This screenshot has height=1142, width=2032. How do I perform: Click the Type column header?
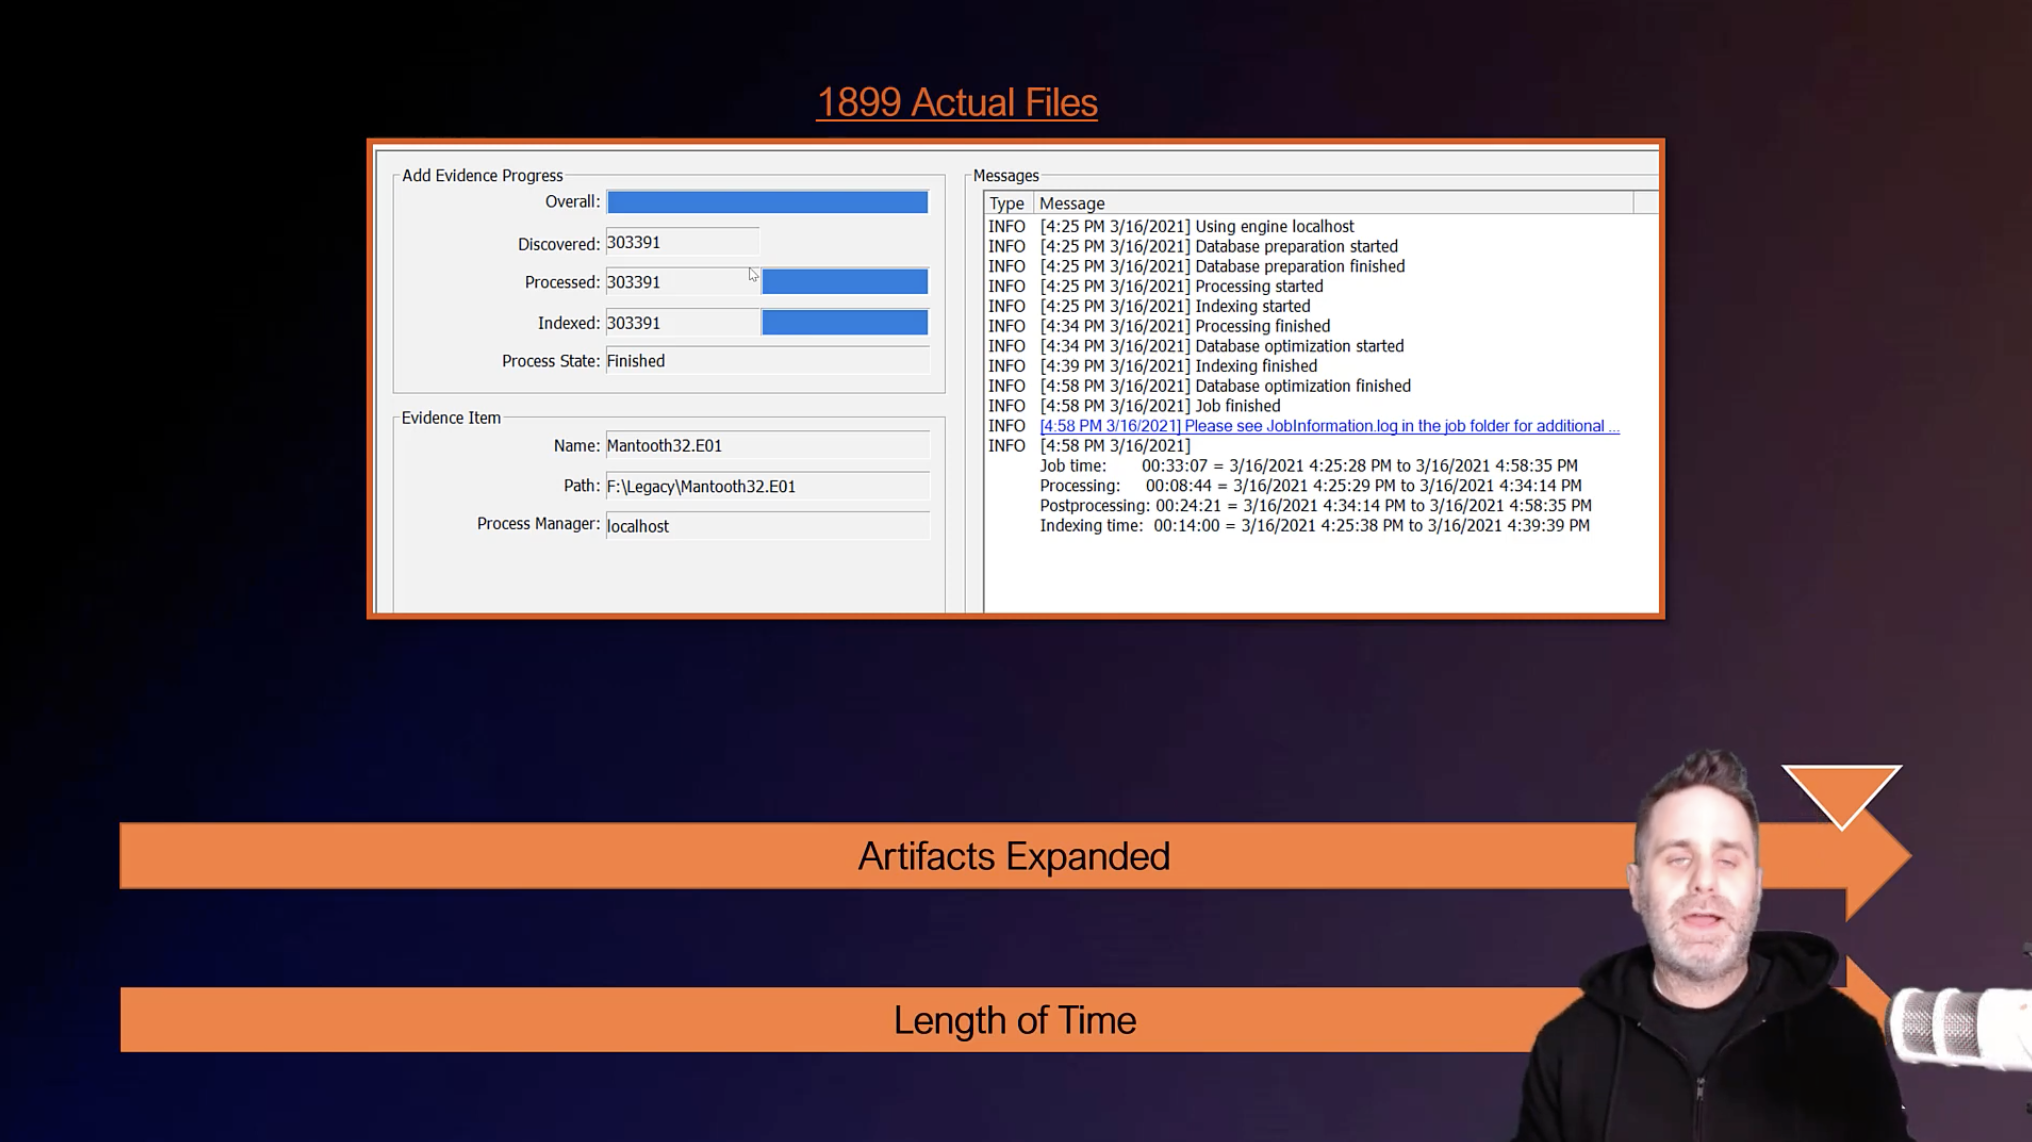point(1006,203)
